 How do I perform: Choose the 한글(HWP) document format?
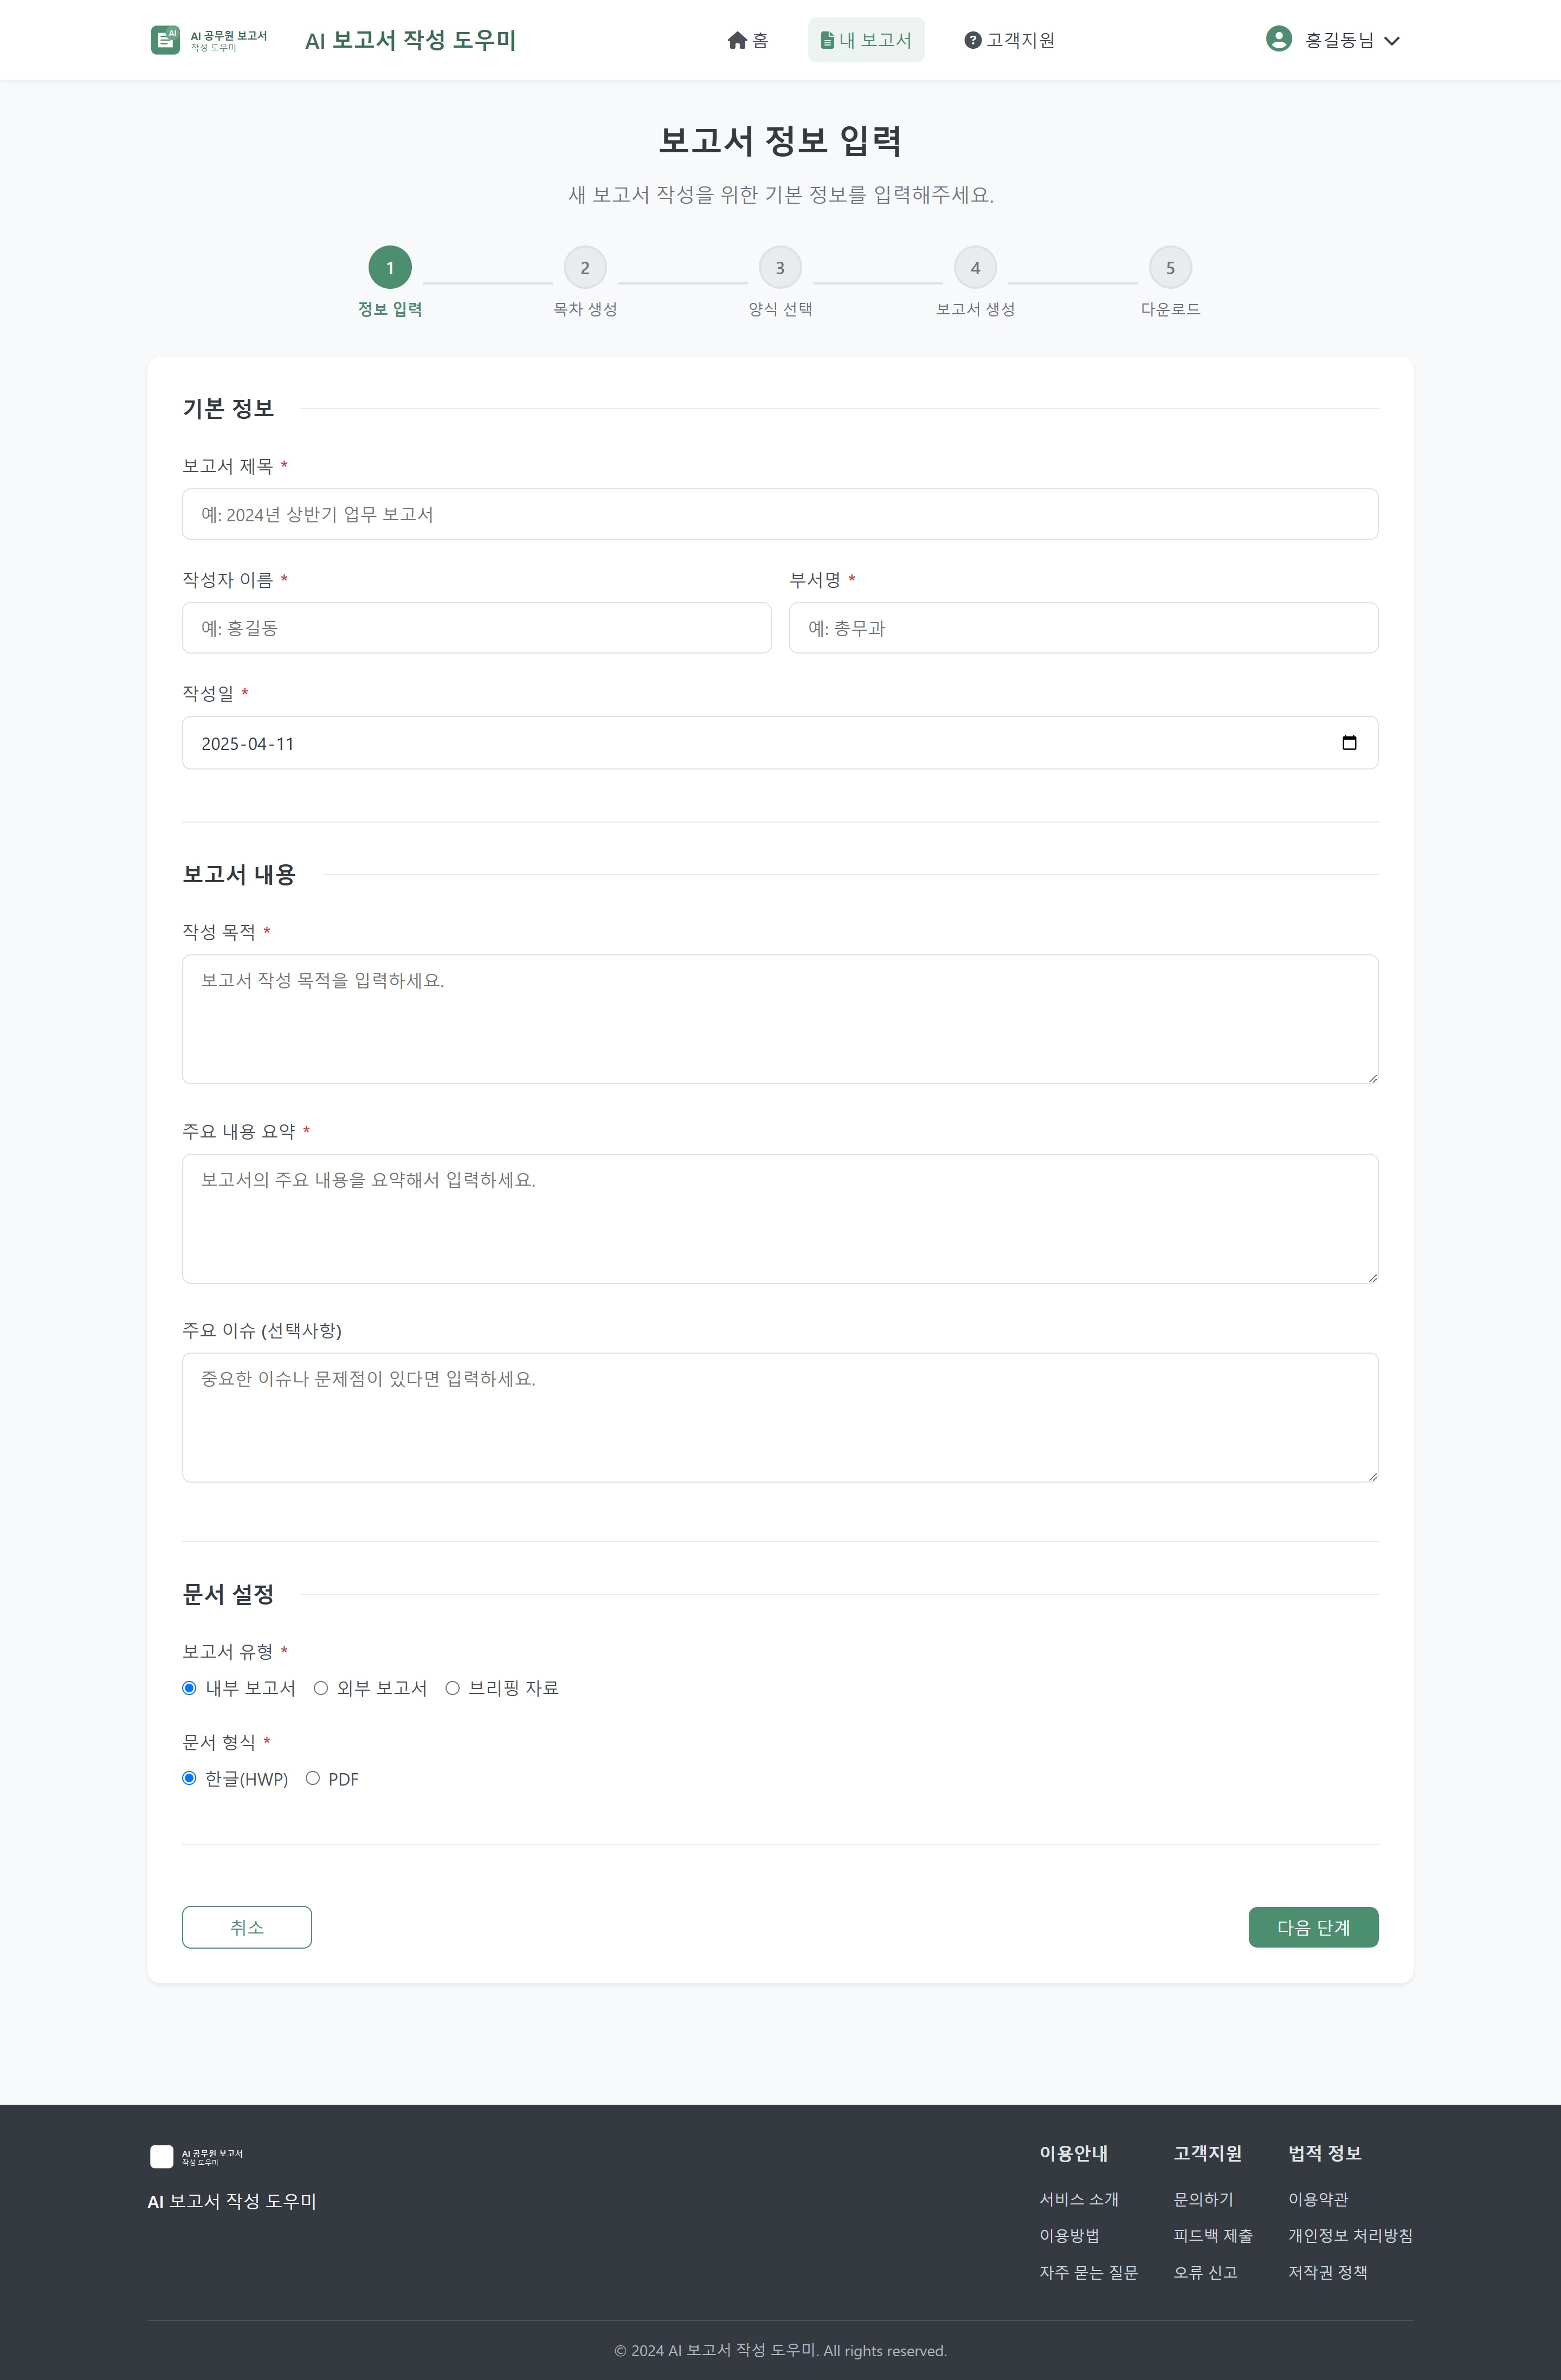click(x=189, y=1778)
